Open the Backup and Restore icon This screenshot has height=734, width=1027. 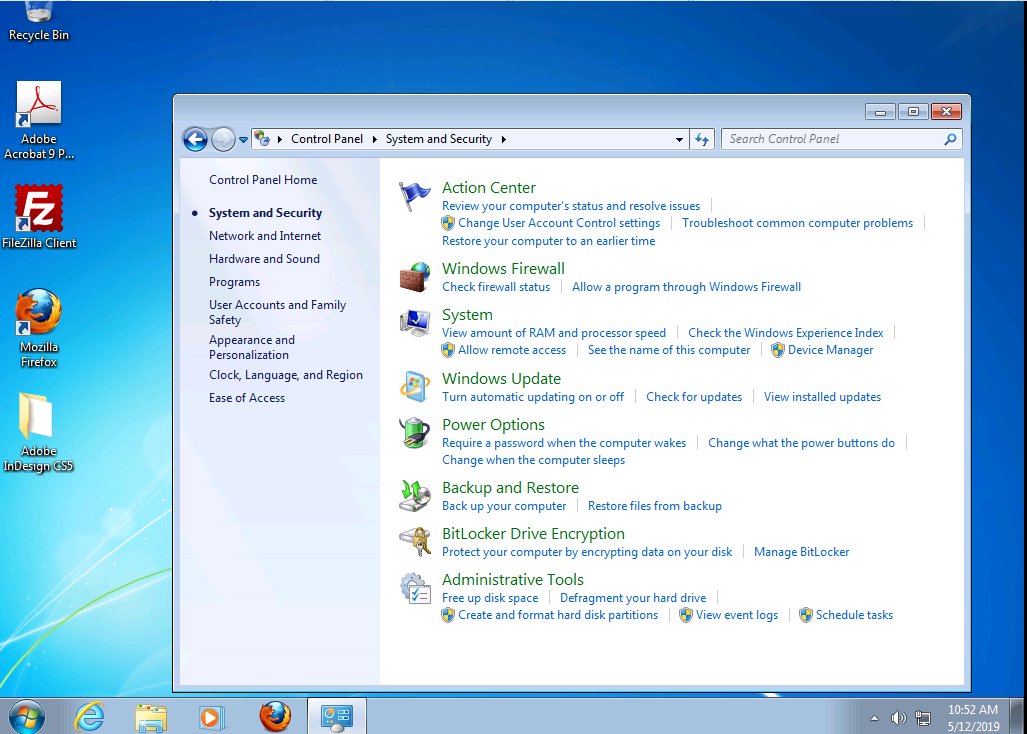pos(414,496)
